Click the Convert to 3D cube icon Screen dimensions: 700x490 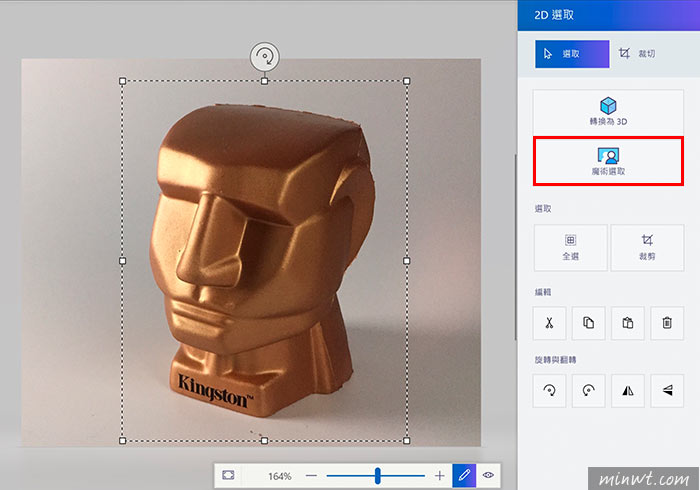(608, 106)
